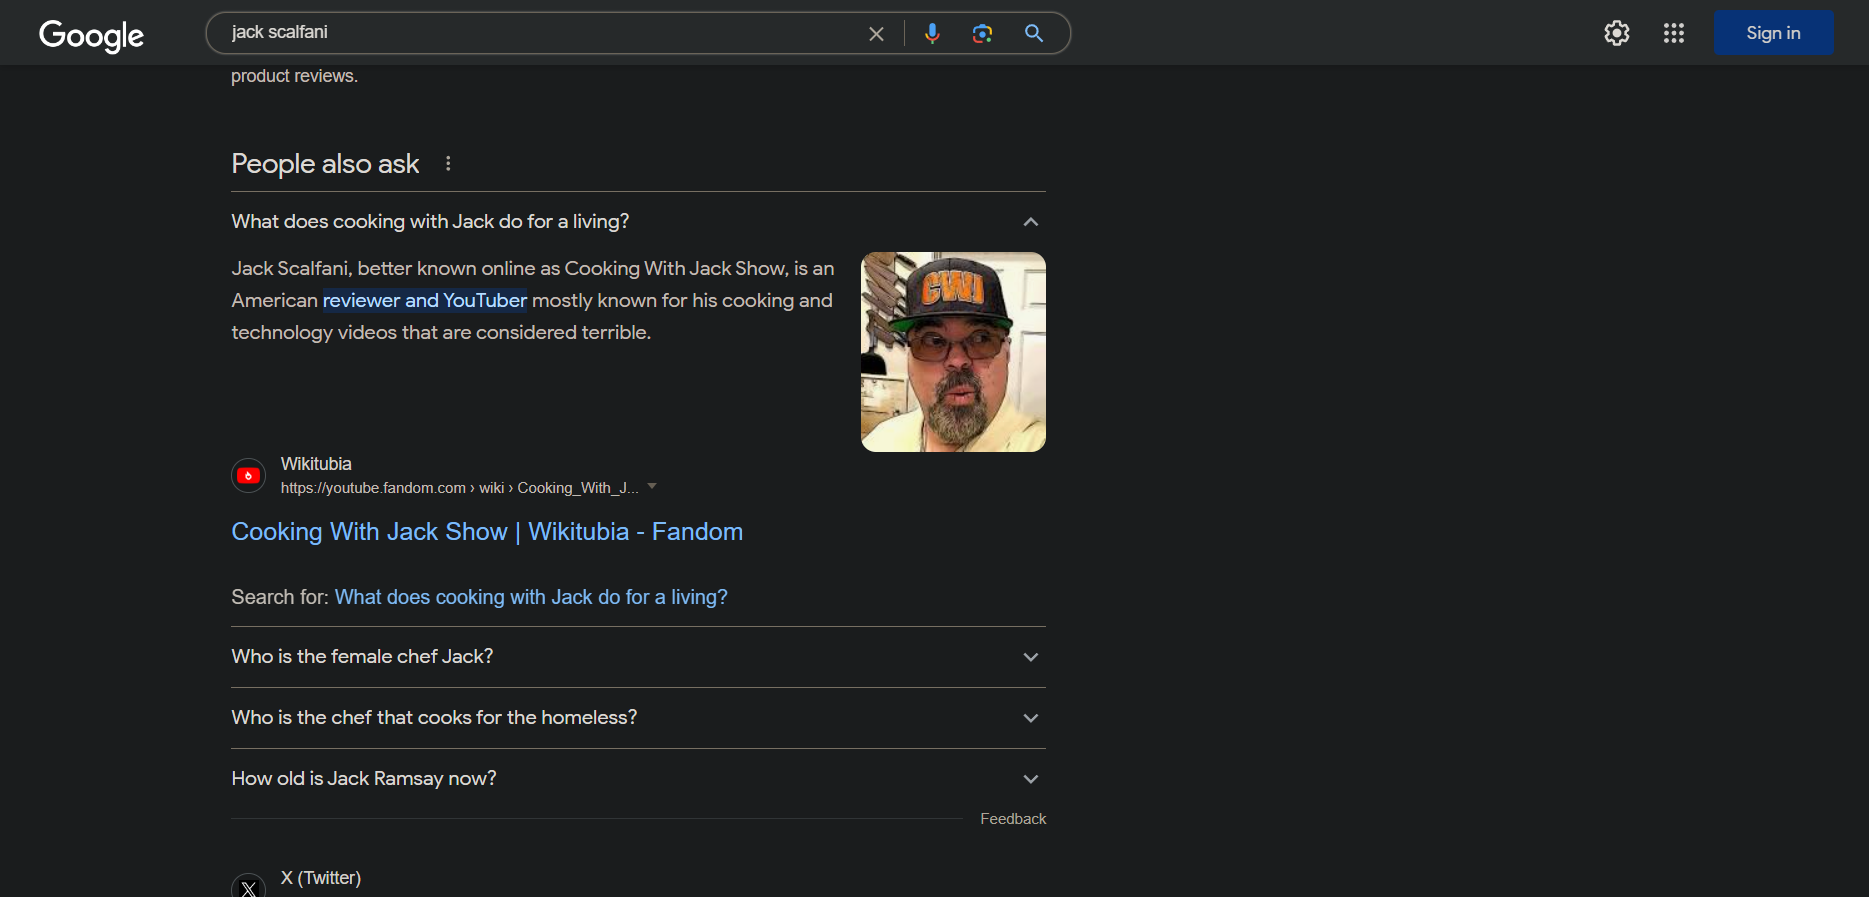
Task: Open the Google apps grid icon
Action: click(1674, 33)
